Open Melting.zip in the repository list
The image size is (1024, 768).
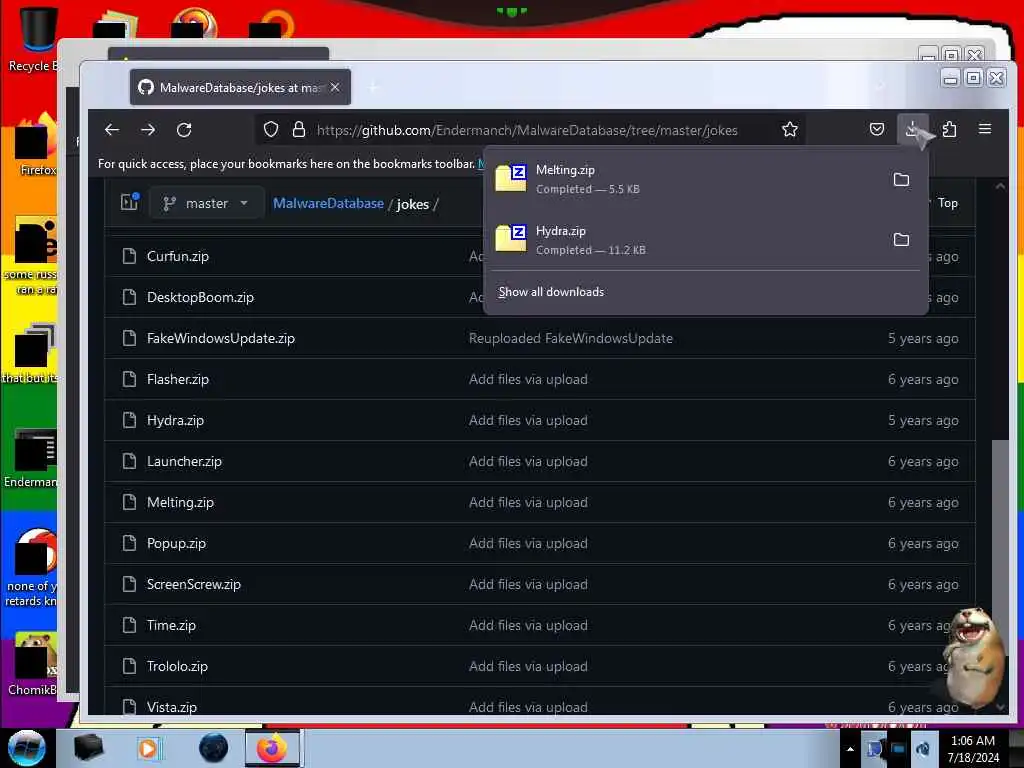pos(180,502)
